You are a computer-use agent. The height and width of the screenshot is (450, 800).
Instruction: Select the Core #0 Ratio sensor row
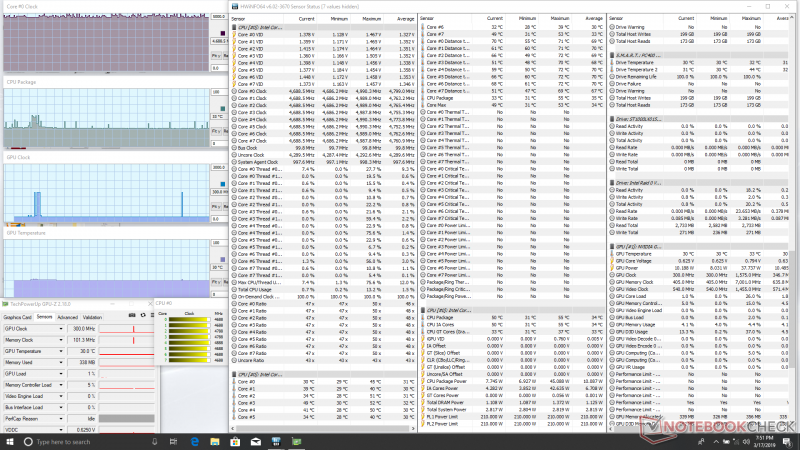322,304
